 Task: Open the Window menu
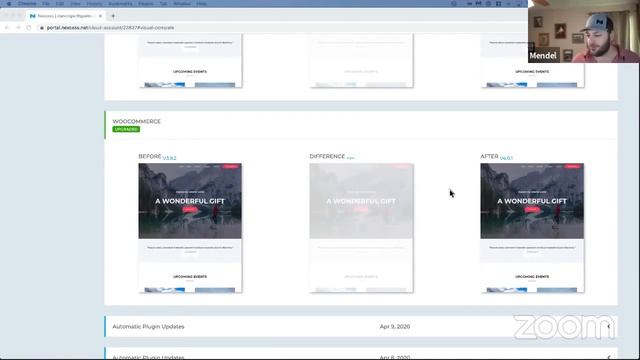point(182,4)
